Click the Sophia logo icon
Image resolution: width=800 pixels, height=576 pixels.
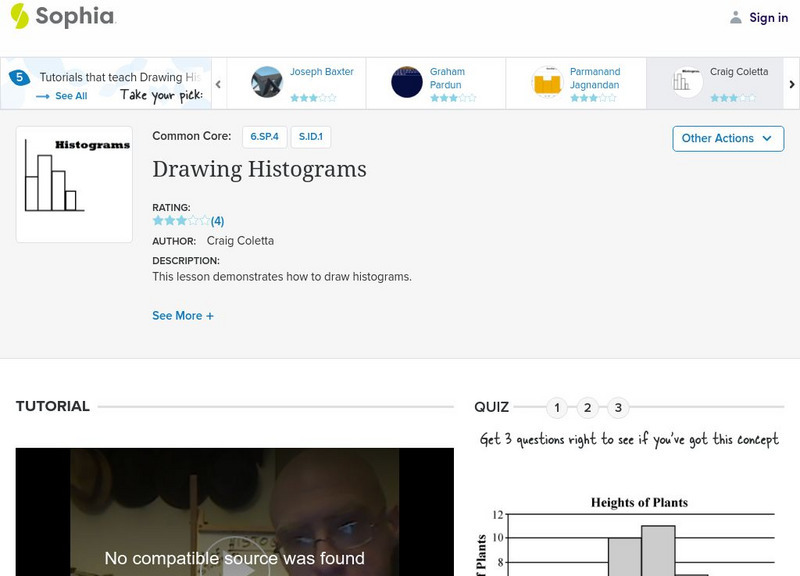pos(20,16)
